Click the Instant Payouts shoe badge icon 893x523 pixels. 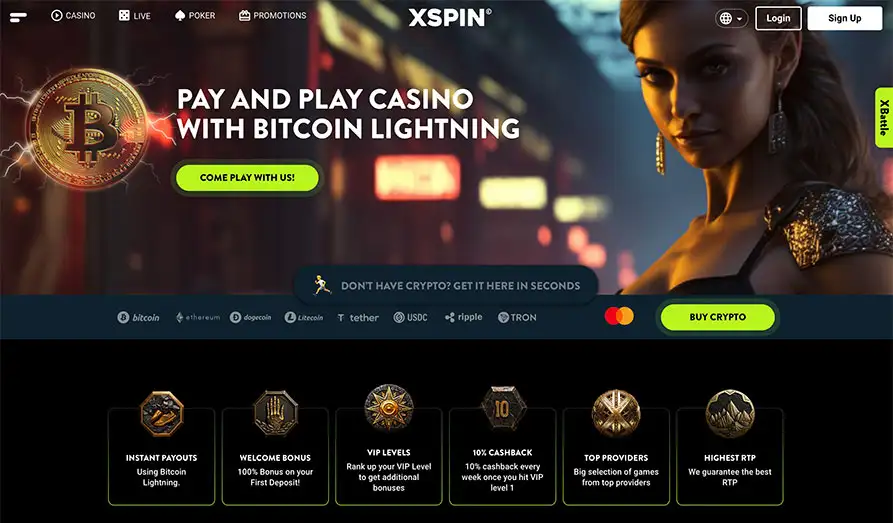coord(162,414)
